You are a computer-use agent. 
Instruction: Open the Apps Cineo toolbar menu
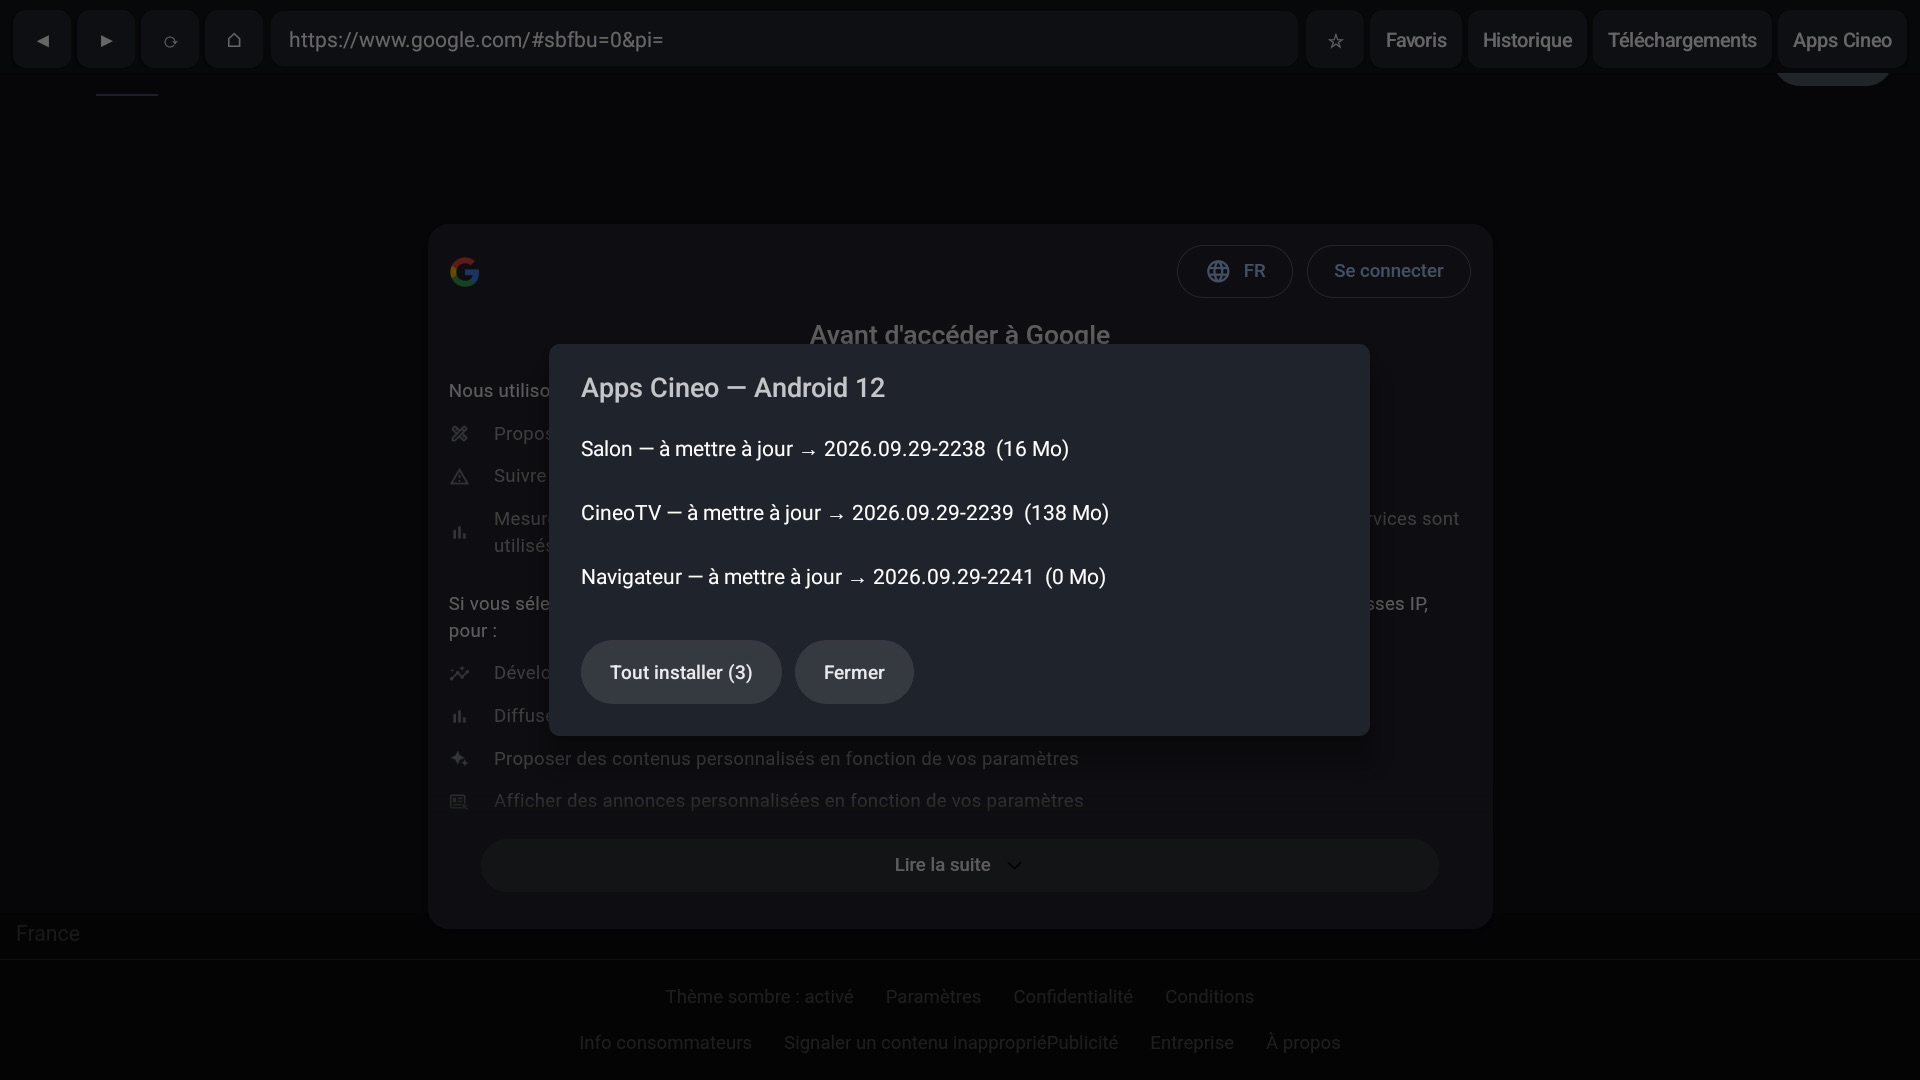coord(1842,40)
